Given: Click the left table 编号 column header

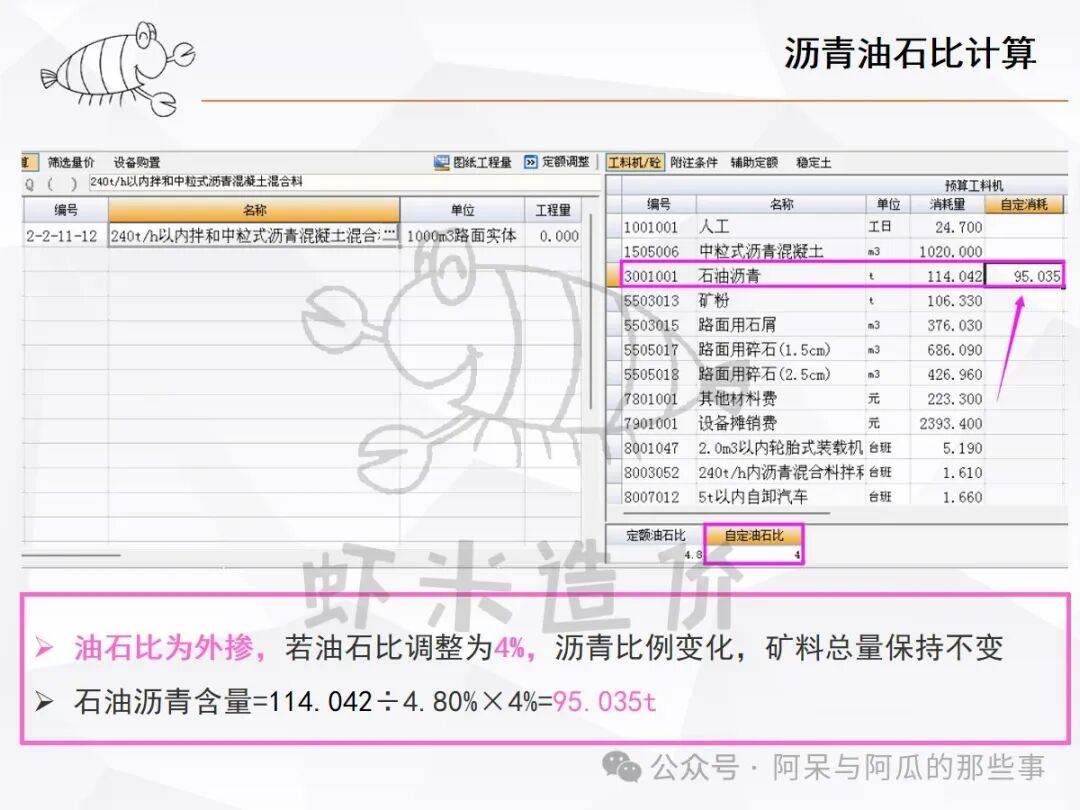Looking at the screenshot, I should 65,210.
